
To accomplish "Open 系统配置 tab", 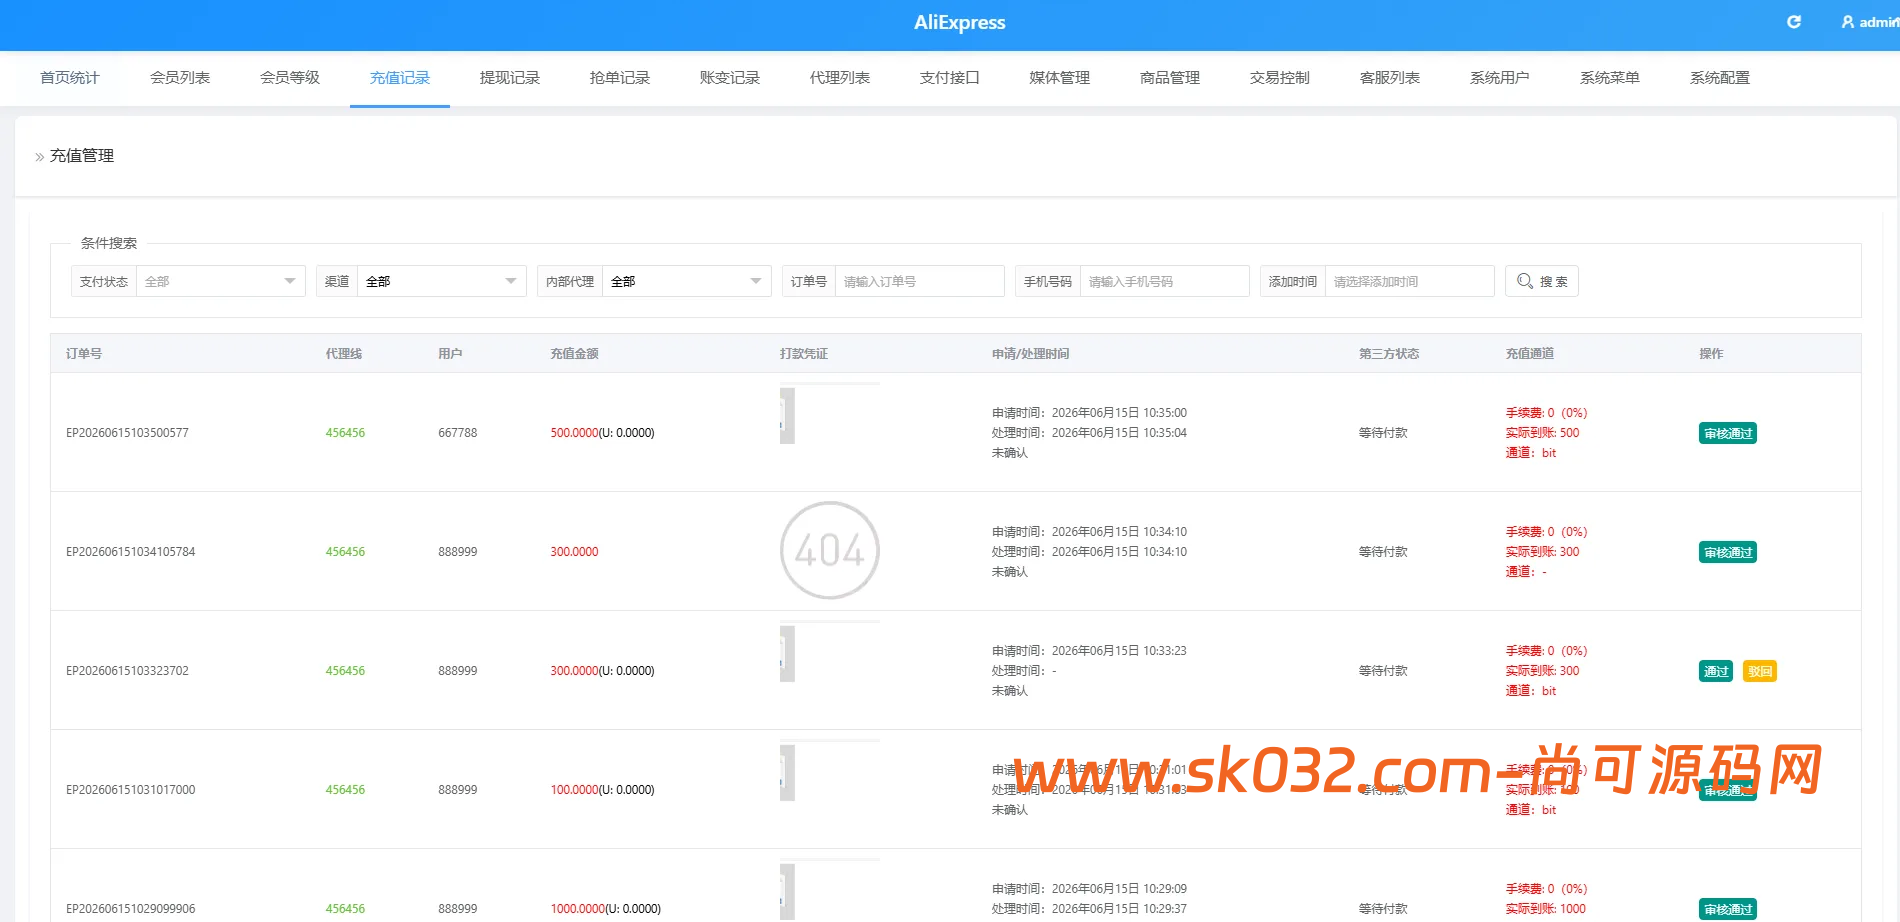I will click(1720, 78).
